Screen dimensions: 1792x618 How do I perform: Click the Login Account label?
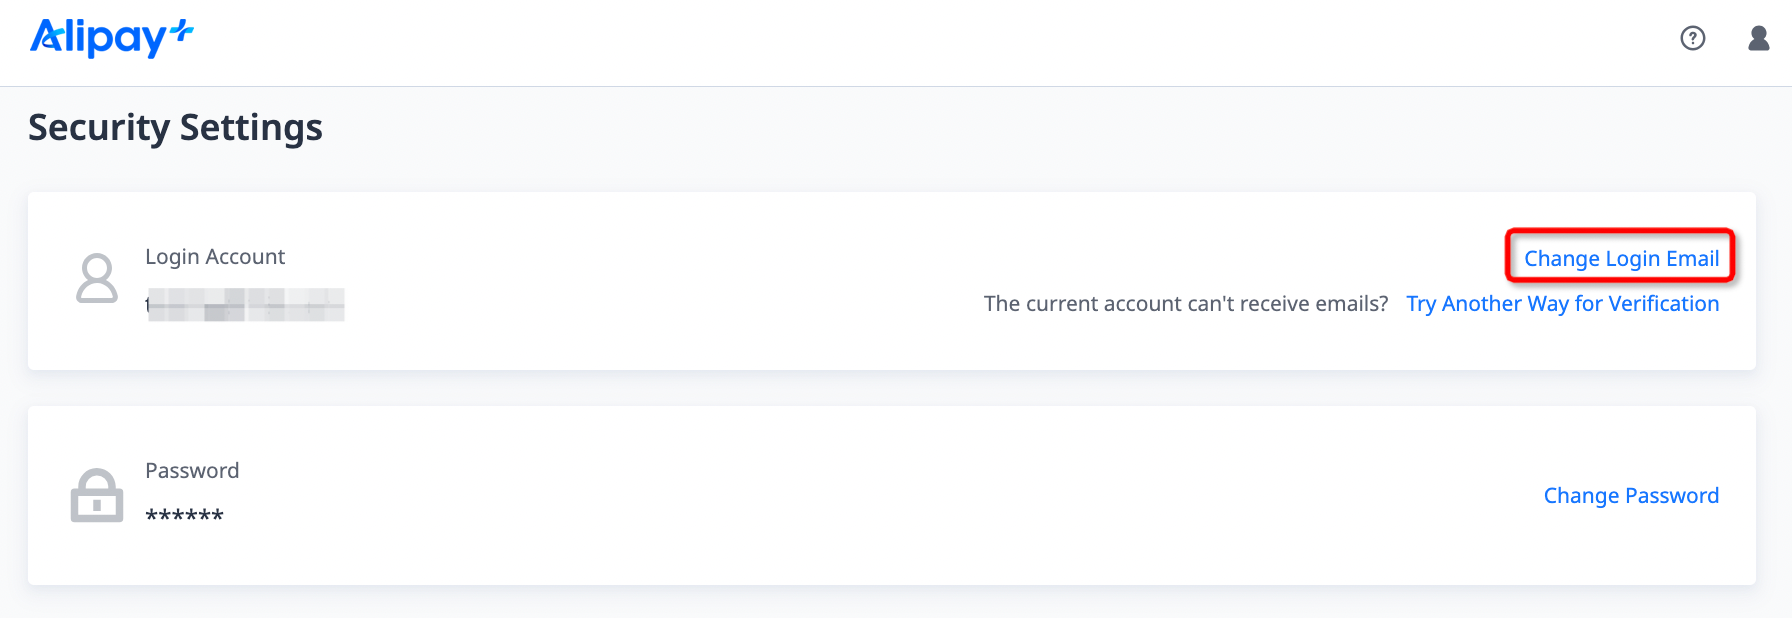tap(215, 257)
